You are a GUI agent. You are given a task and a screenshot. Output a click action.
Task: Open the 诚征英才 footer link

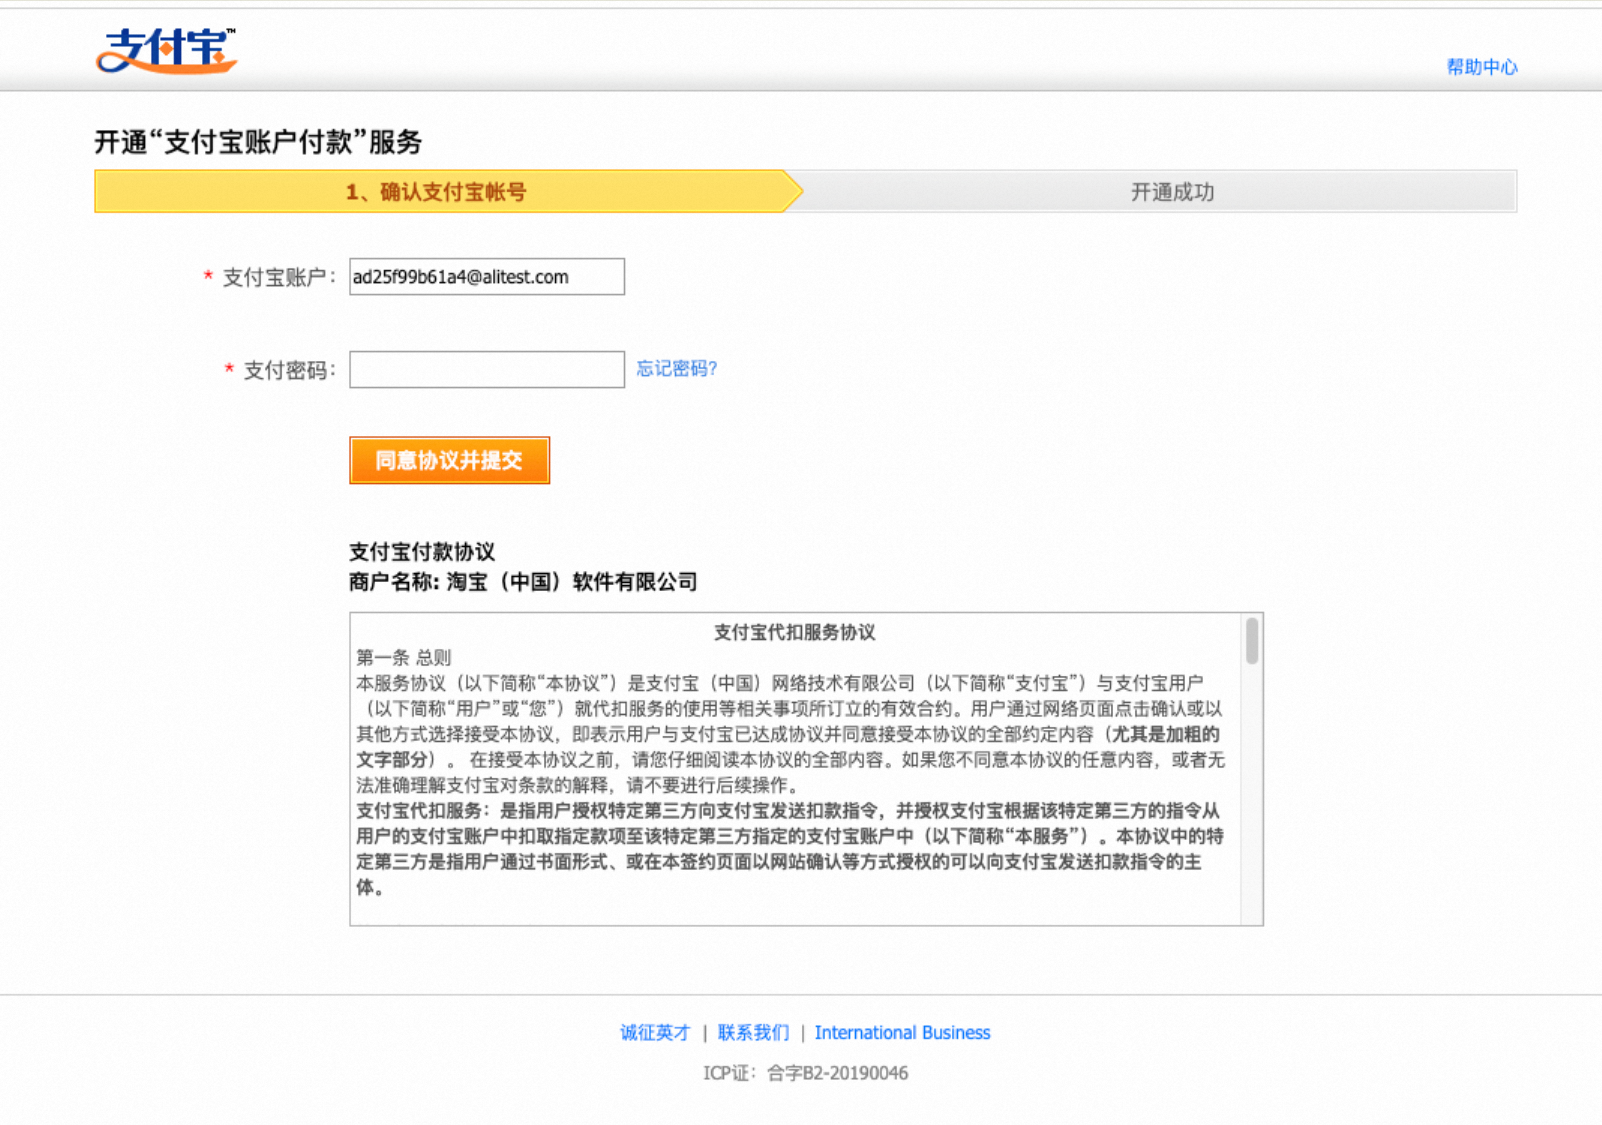pyautogui.click(x=655, y=1033)
